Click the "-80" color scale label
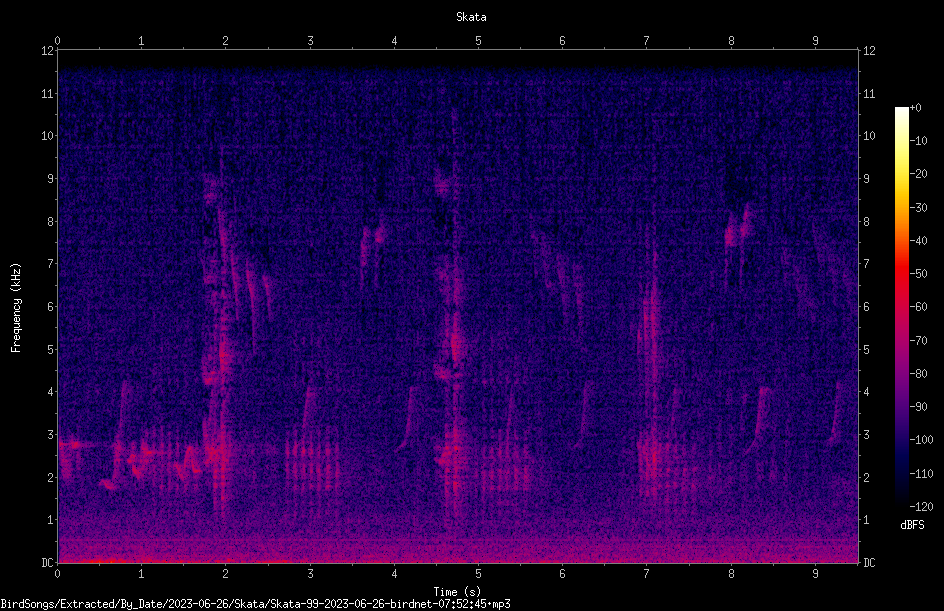Image resolution: width=944 pixels, height=611 pixels. (x=918, y=374)
